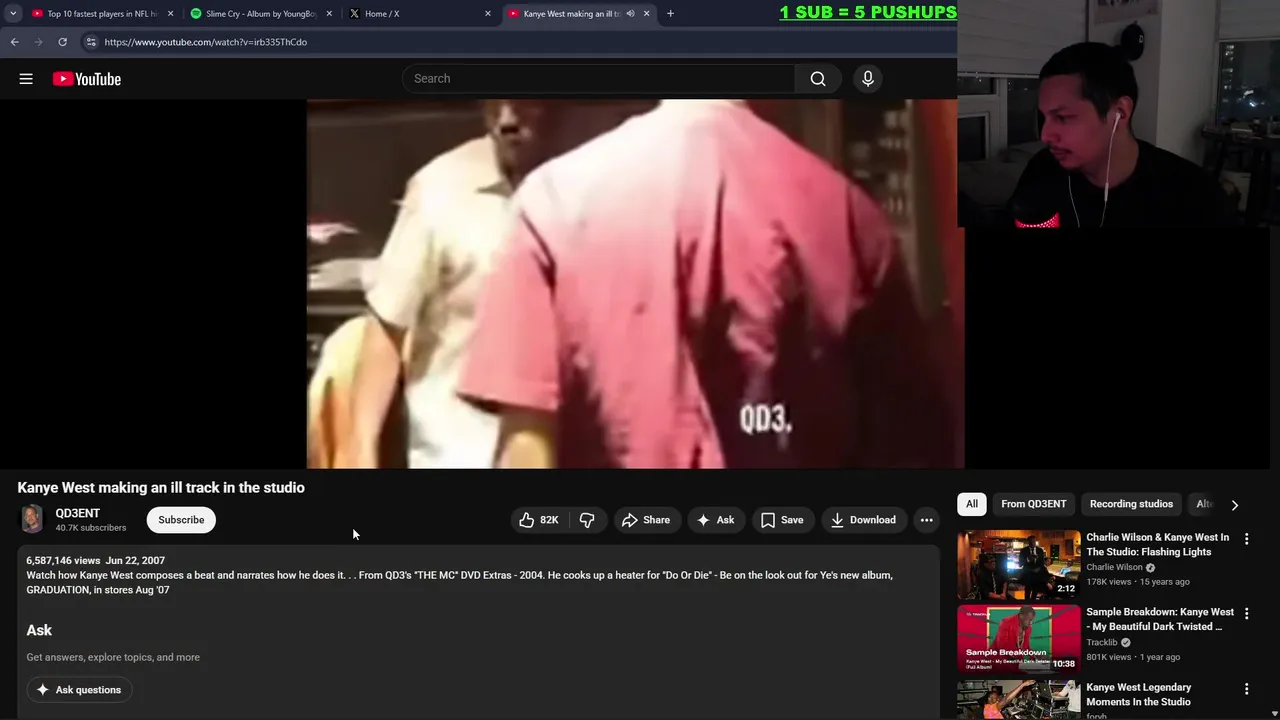
Task: Download the video
Action: click(863, 520)
